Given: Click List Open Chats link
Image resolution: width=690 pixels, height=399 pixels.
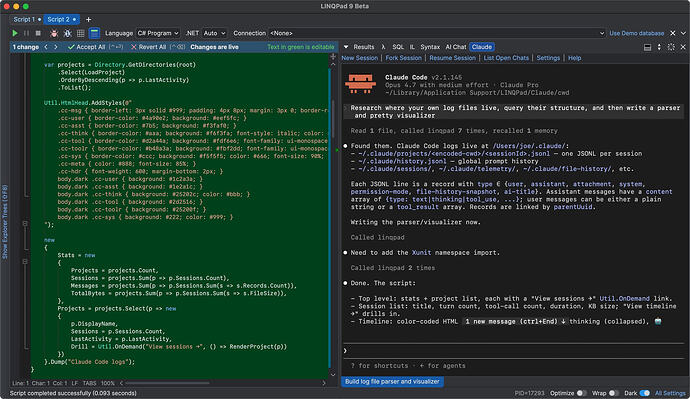Looking at the screenshot, I should point(506,58).
